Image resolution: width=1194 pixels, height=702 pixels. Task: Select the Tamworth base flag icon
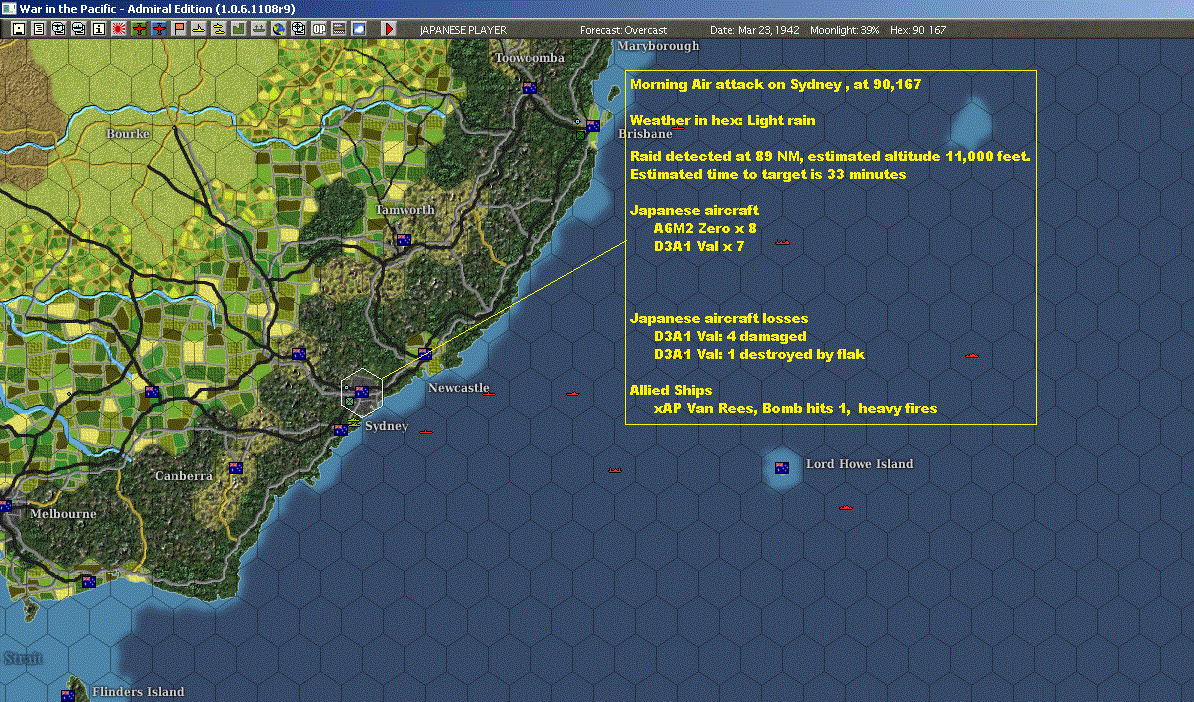pyautogui.click(x=404, y=240)
